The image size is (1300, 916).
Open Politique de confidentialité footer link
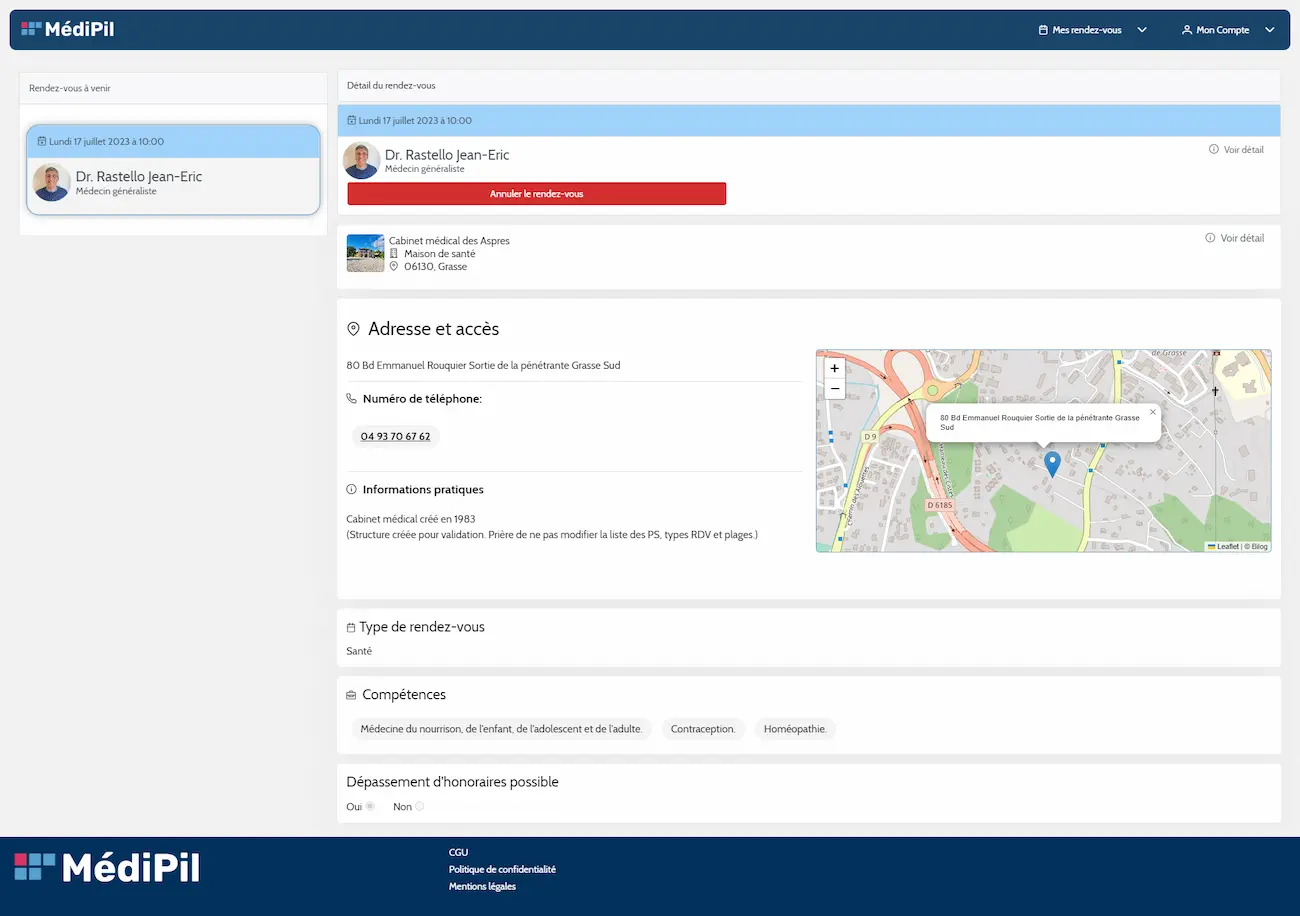[x=502, y=870]
